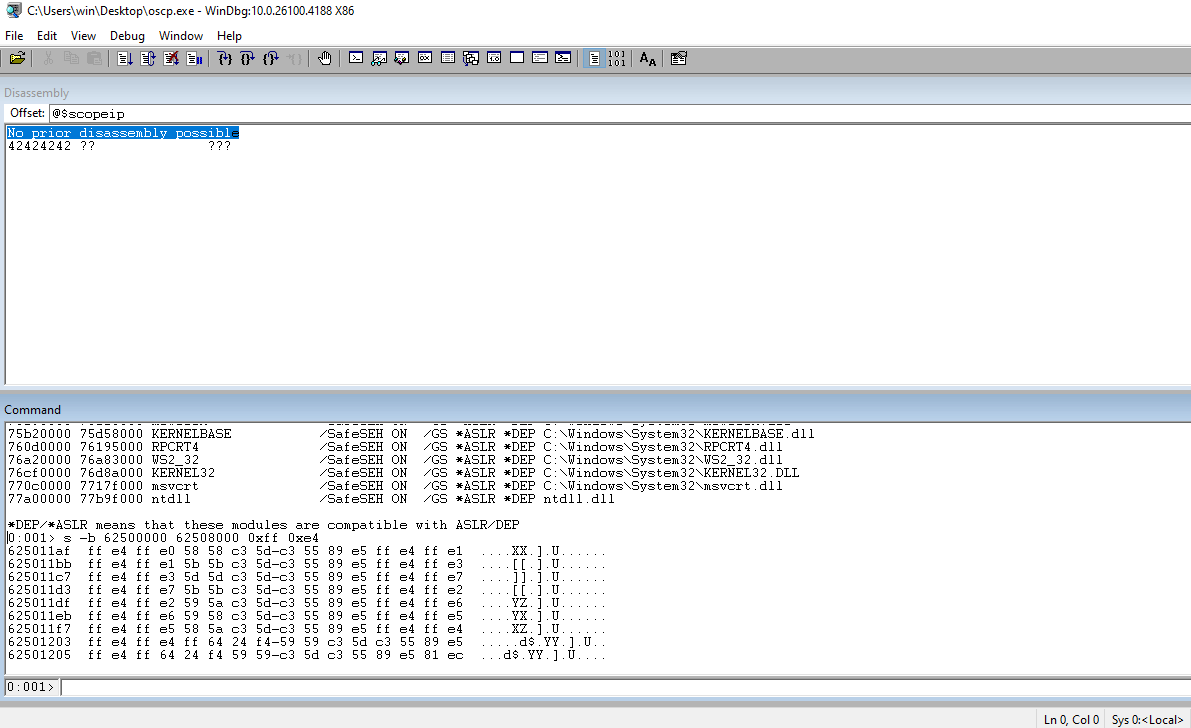The width and height of the screenshot is (1191, 728).
Task: Click the Step Into icon
Action: click(x=224, y=59)
